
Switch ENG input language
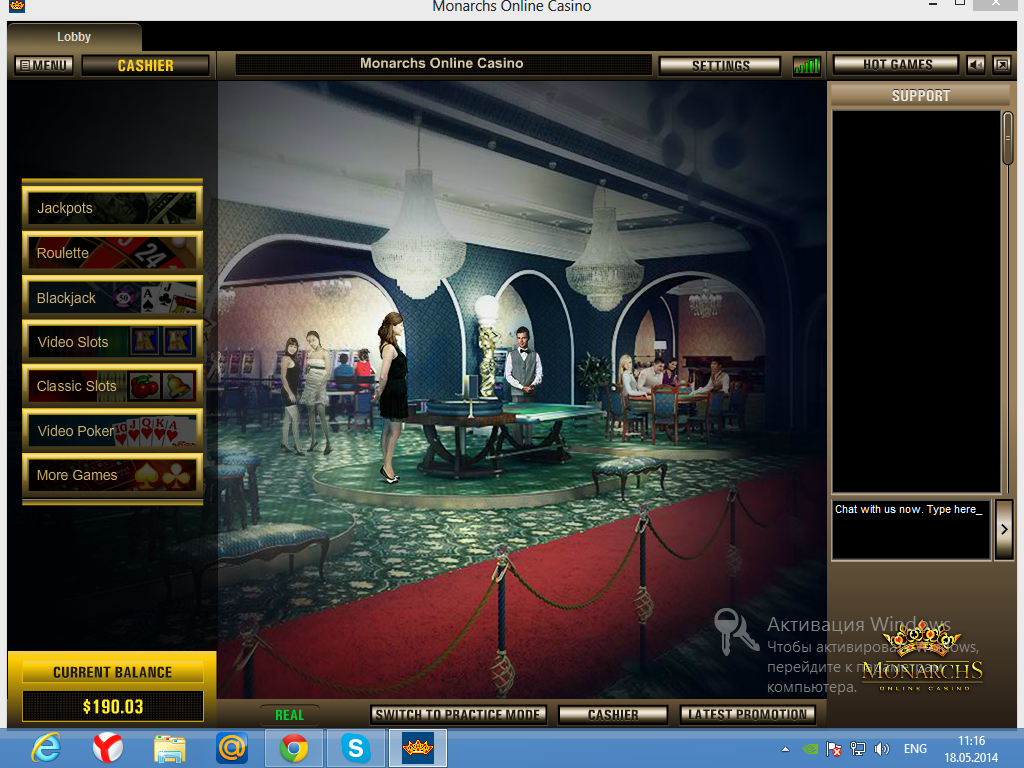915,749
